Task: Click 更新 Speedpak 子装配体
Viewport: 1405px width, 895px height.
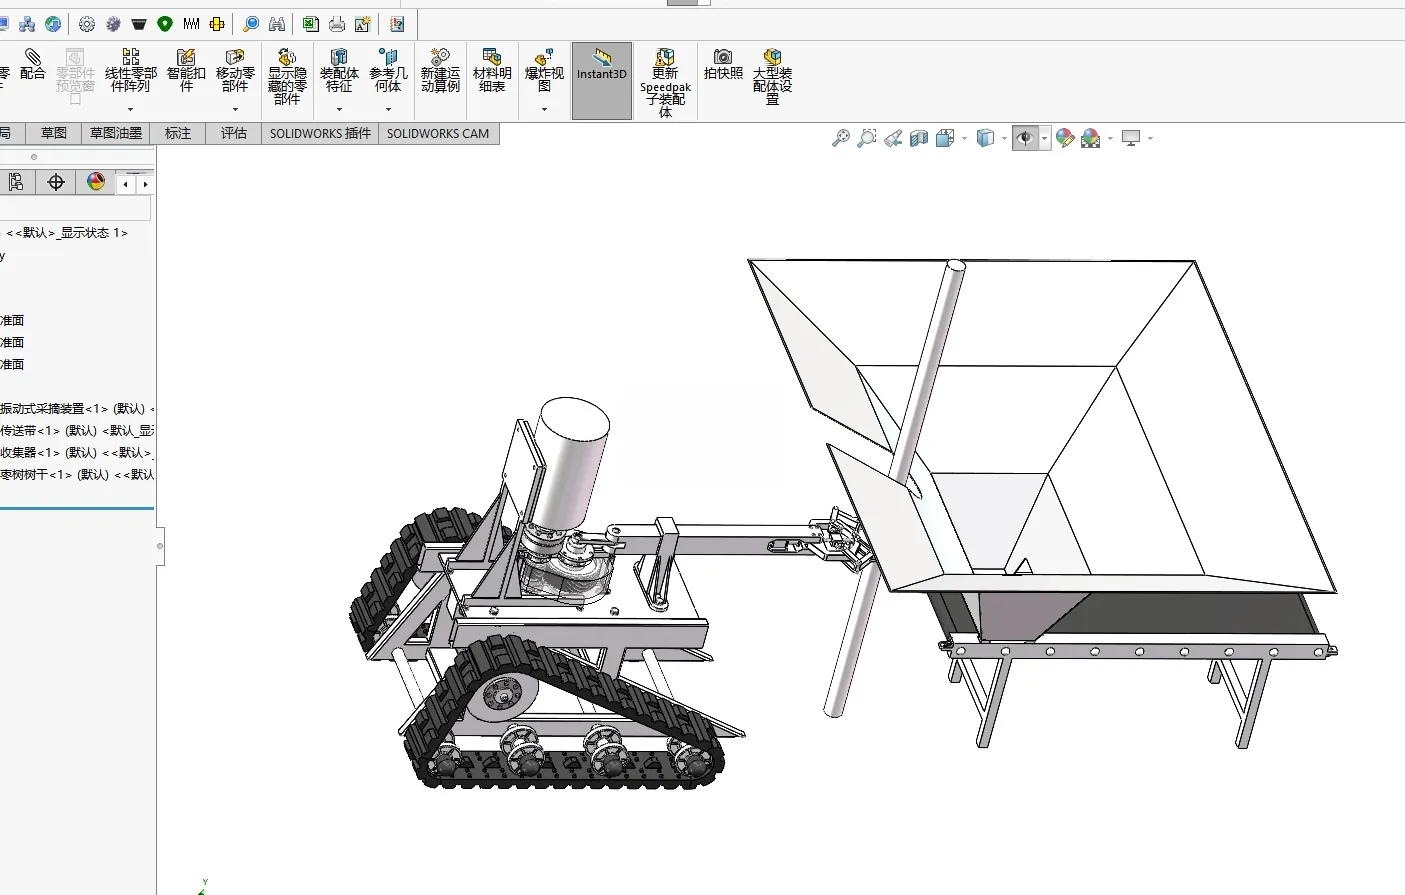Action: point(665,83)
